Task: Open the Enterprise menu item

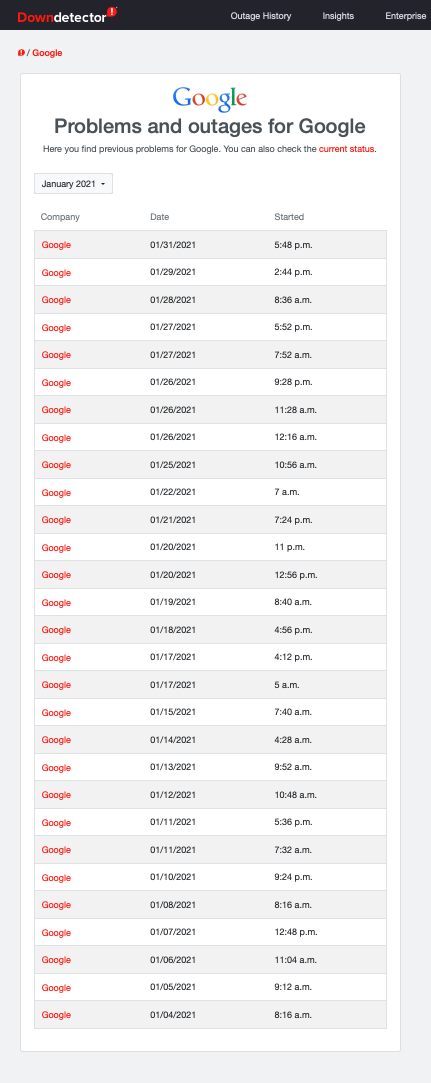Action: (406, 16)
